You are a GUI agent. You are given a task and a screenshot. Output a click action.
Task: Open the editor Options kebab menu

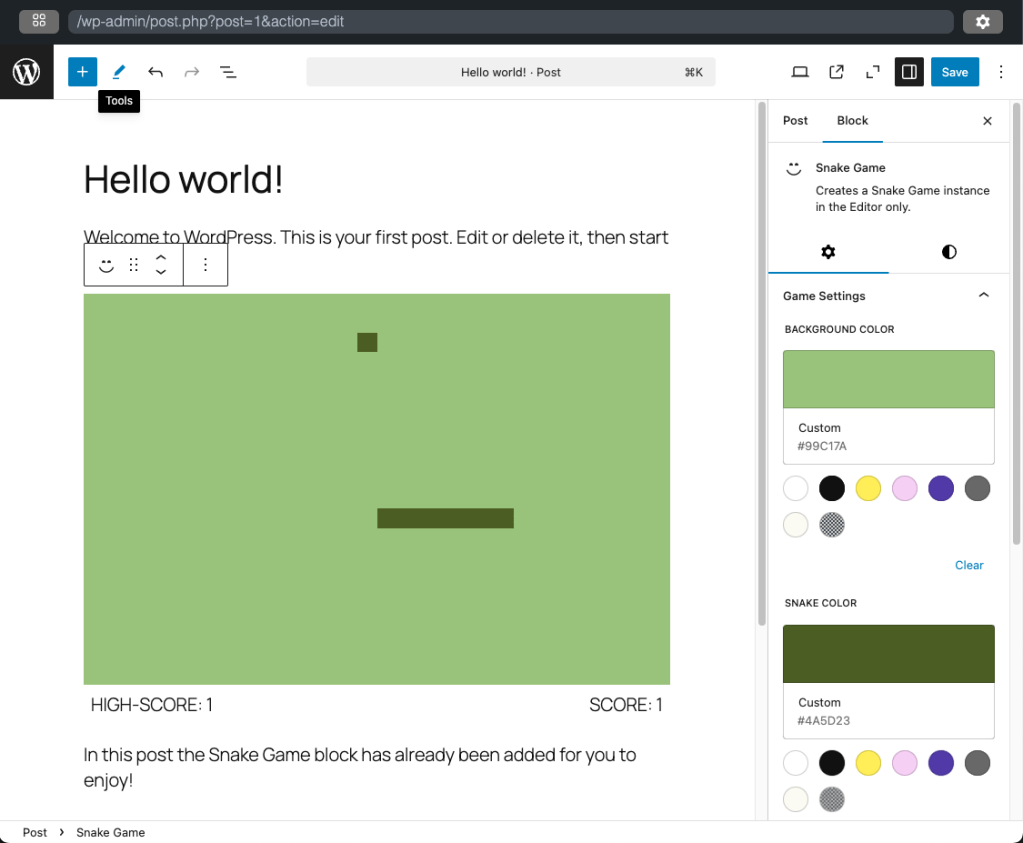coord(1000,72)
